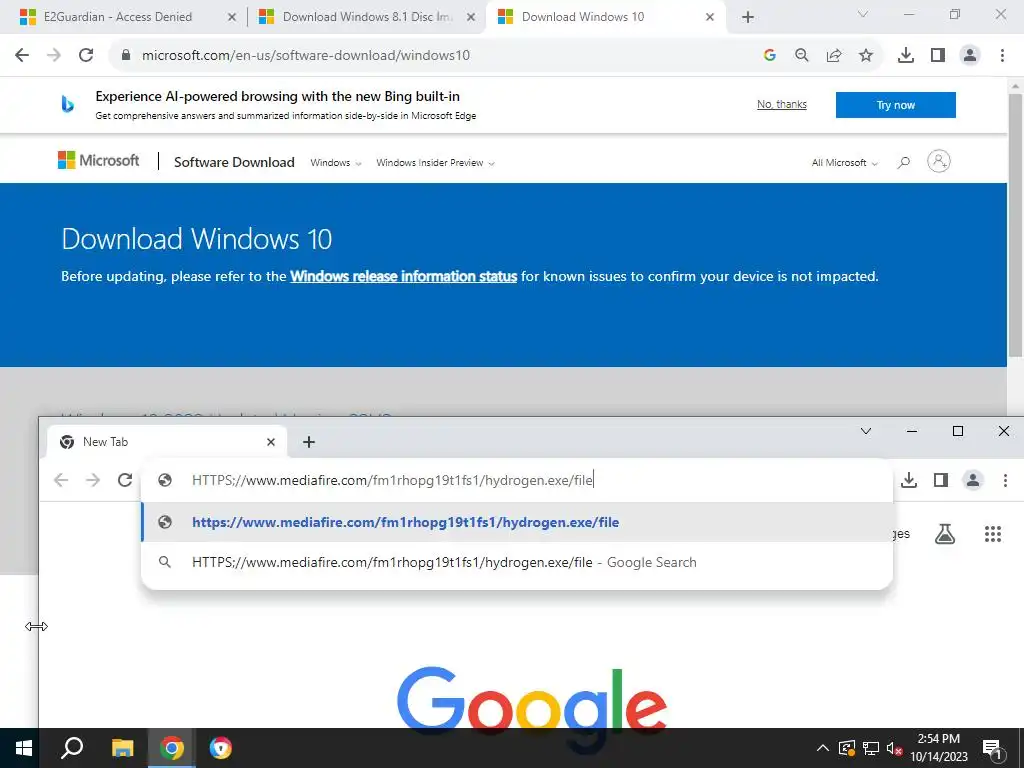Image resolution: width=1024 pixels, height=768 pixels.
Task: Click the Bing logo in the promo banner
Action: 67,104
